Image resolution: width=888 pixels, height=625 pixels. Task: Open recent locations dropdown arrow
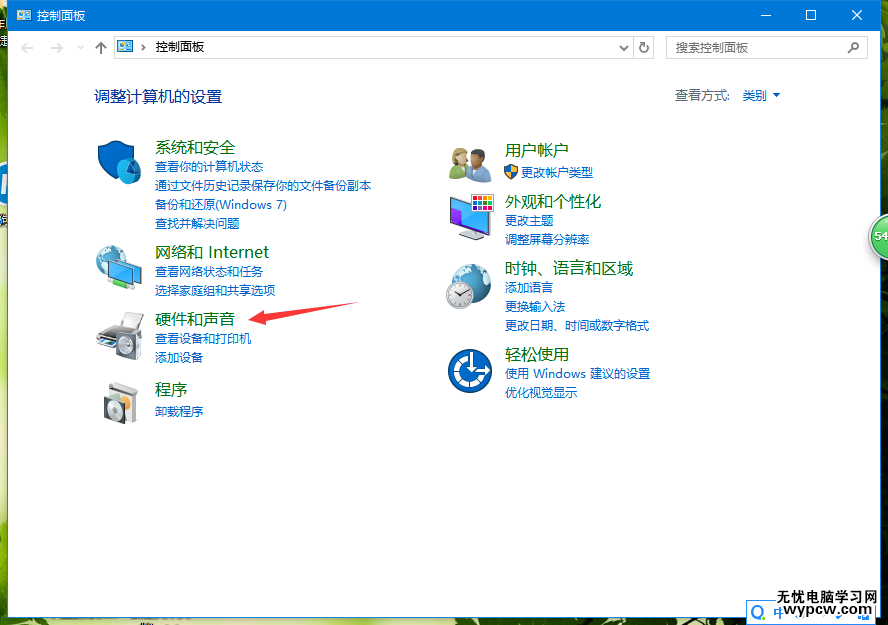[80, 48]
